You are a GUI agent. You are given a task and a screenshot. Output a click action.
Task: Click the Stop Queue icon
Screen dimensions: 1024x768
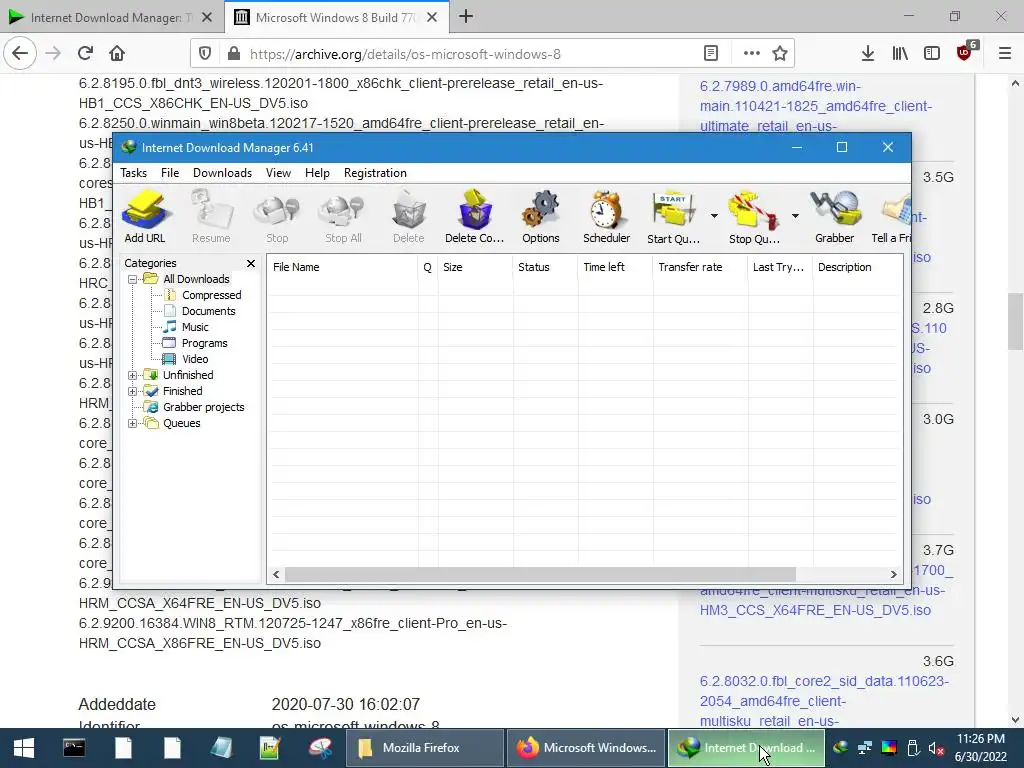pyautogui.click(x=754, y=217)
